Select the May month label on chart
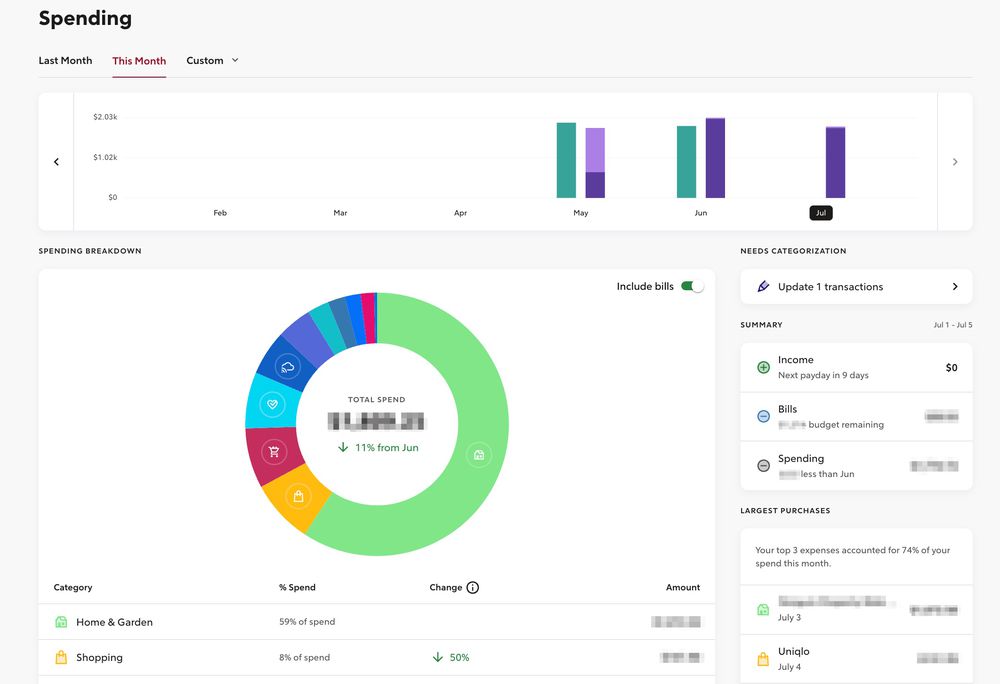This screenshot has height=684, width=1000. (580, 213)
